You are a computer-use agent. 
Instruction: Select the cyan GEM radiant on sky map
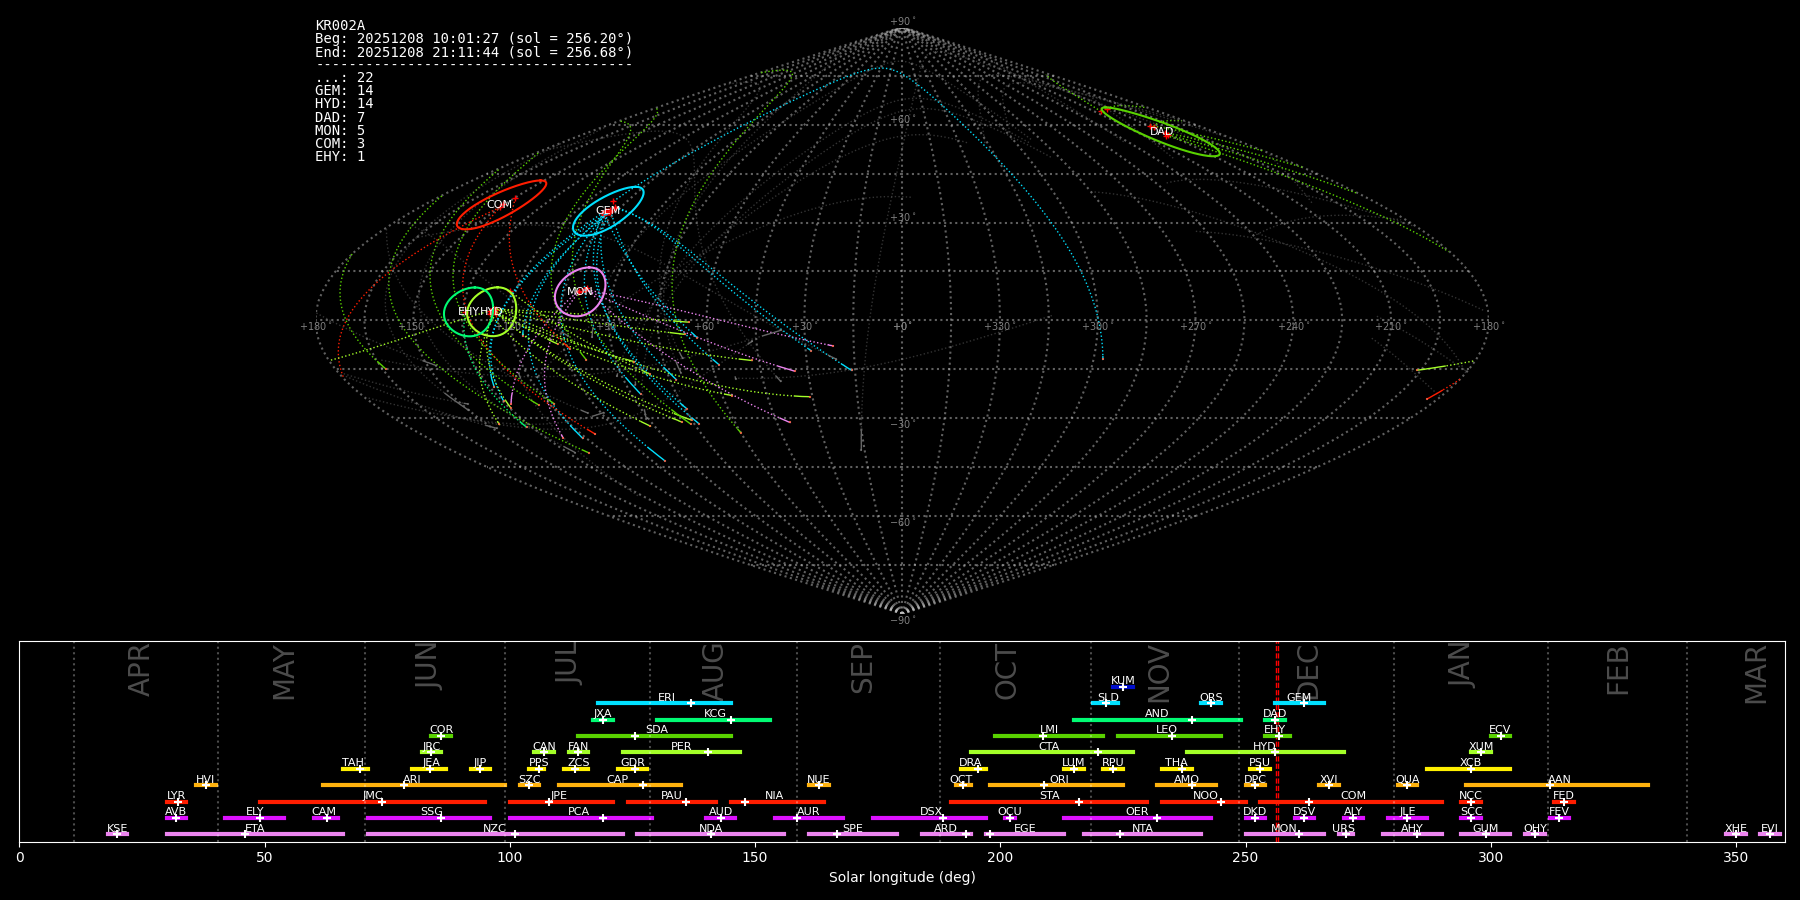608,211
